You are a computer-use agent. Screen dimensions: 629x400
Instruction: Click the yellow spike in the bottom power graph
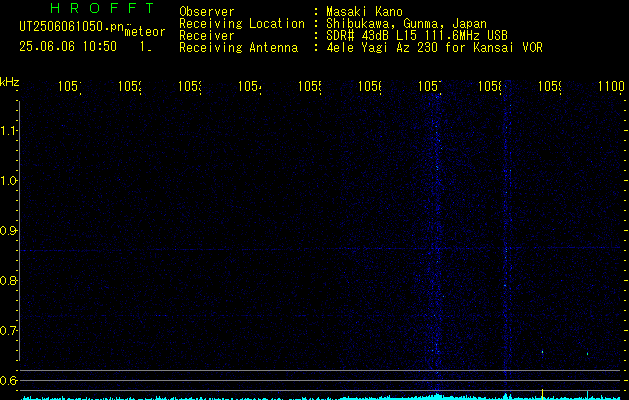click(x=542, y=394)
